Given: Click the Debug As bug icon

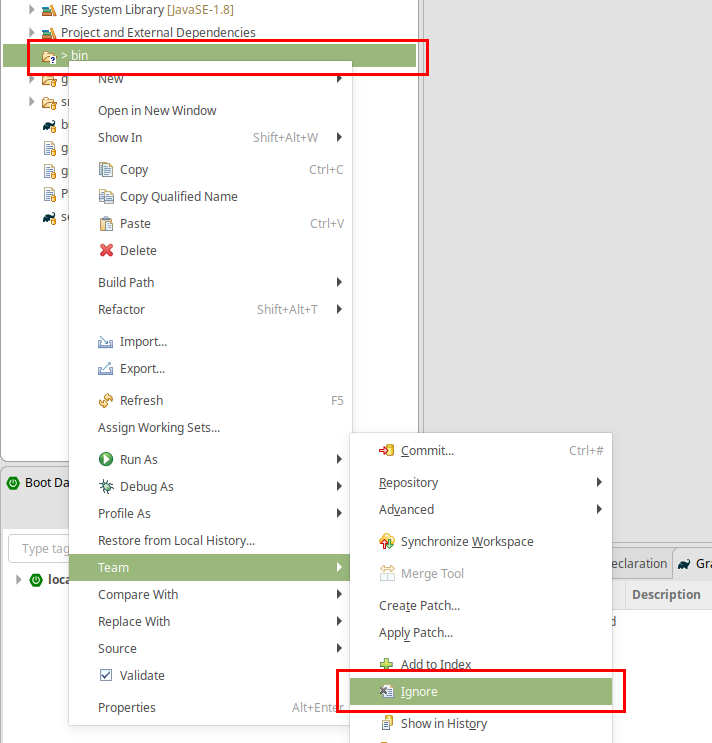Looking at the screenshot, I should click(x=106, y=487).
